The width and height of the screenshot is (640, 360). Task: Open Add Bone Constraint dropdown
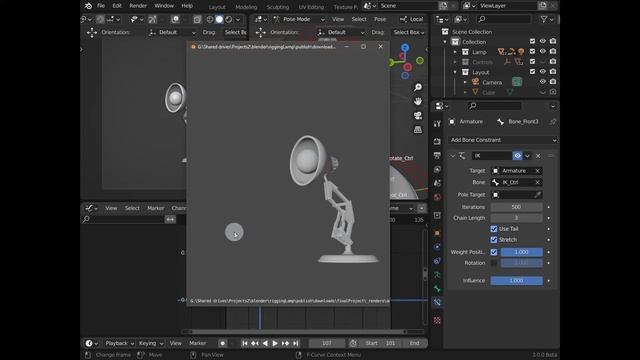point(502,140)
